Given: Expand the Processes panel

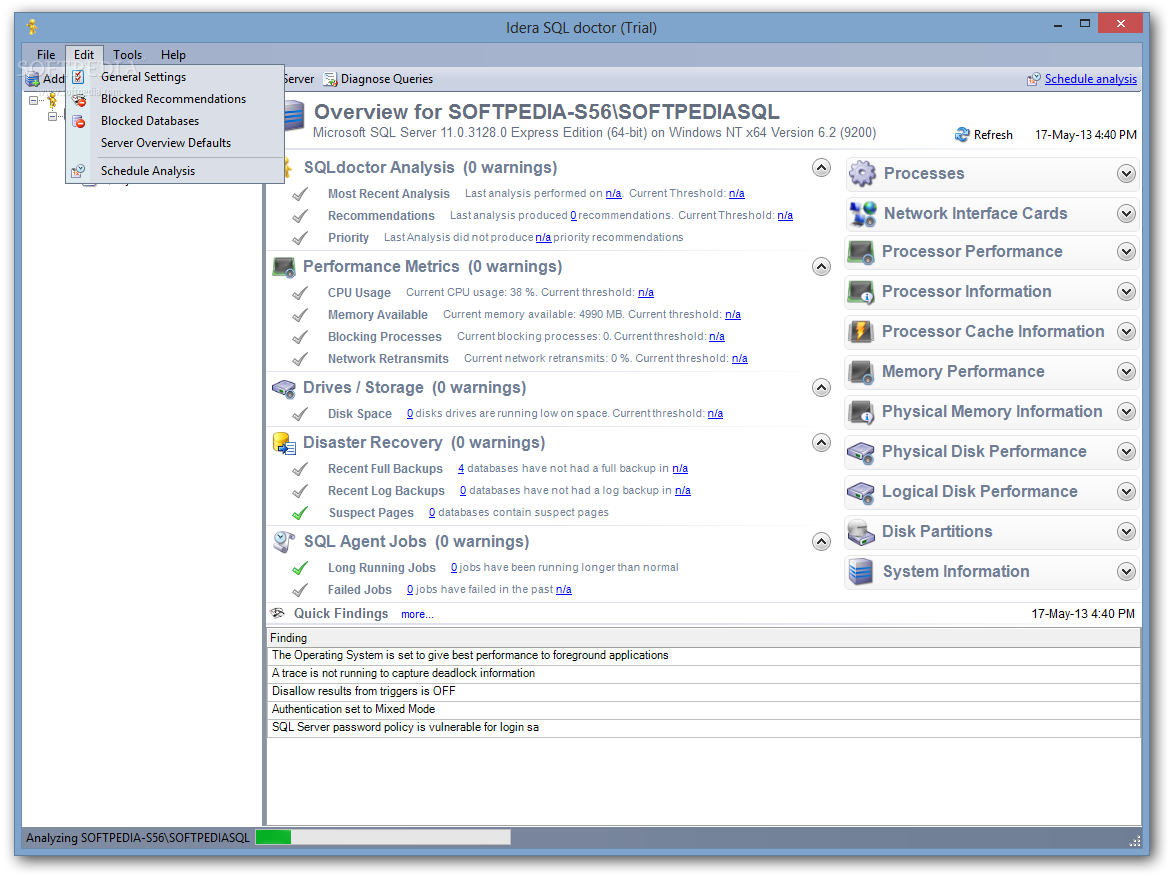Looking at the screenshot, I should [x=1126, y=174].
